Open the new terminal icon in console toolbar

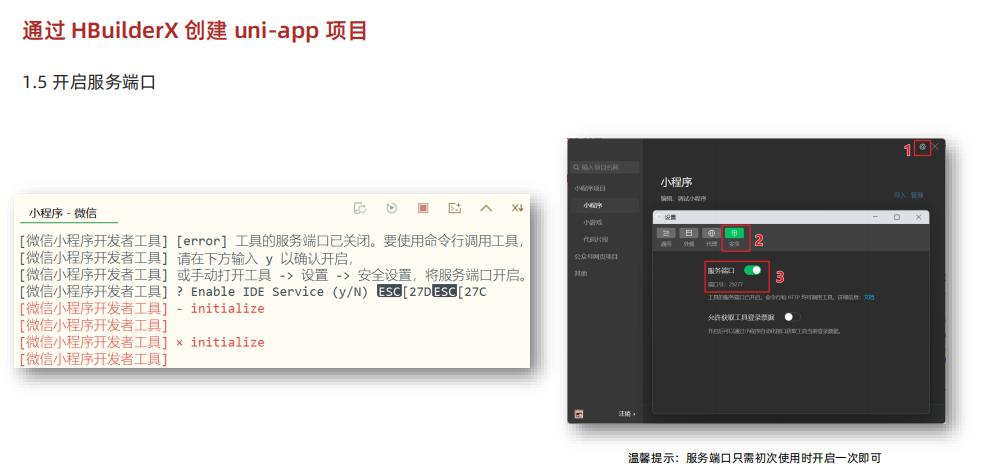(455, 208)
